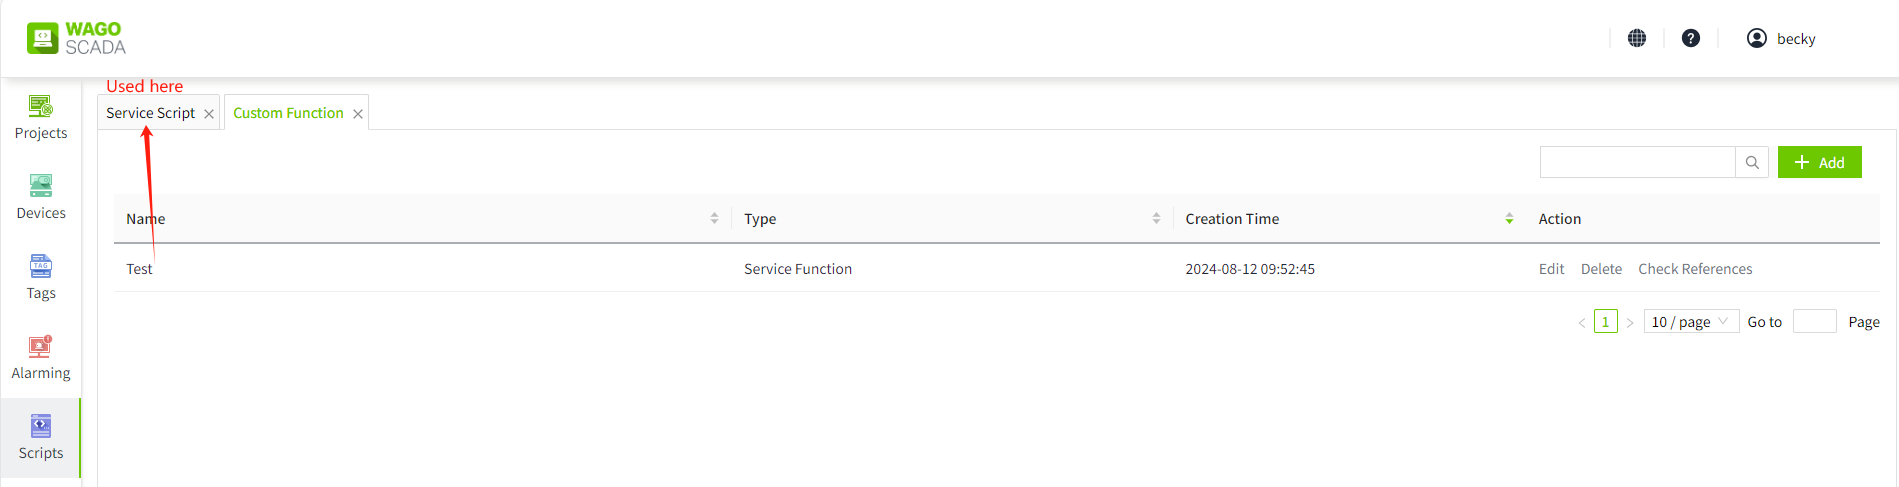Open the Alarming section
1899x487 pixels.
pos(41,357)
